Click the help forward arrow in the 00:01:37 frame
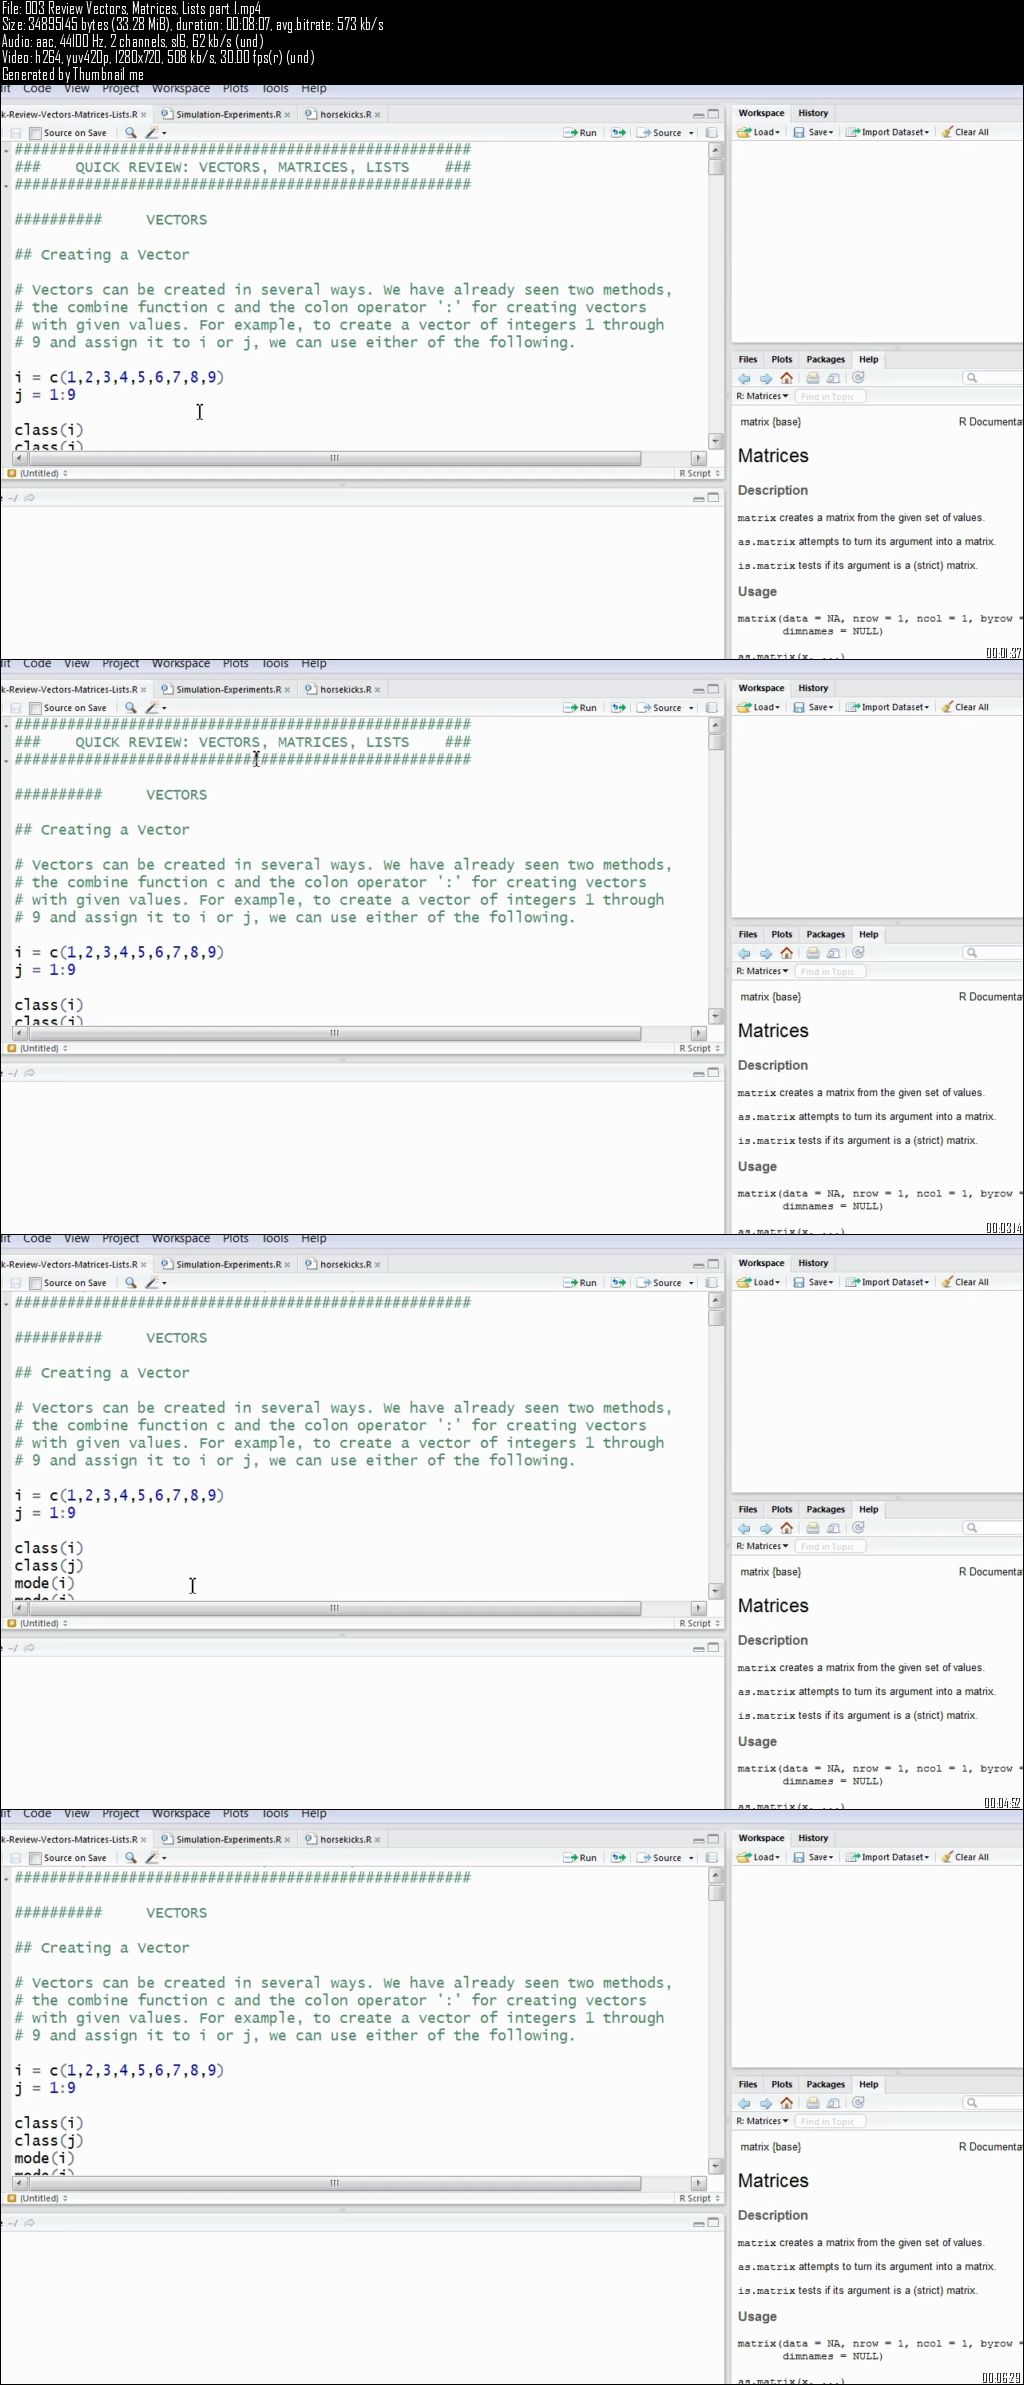This screenshot has width=1024, height=2385. pyautogui.click(x=765, y=378)
